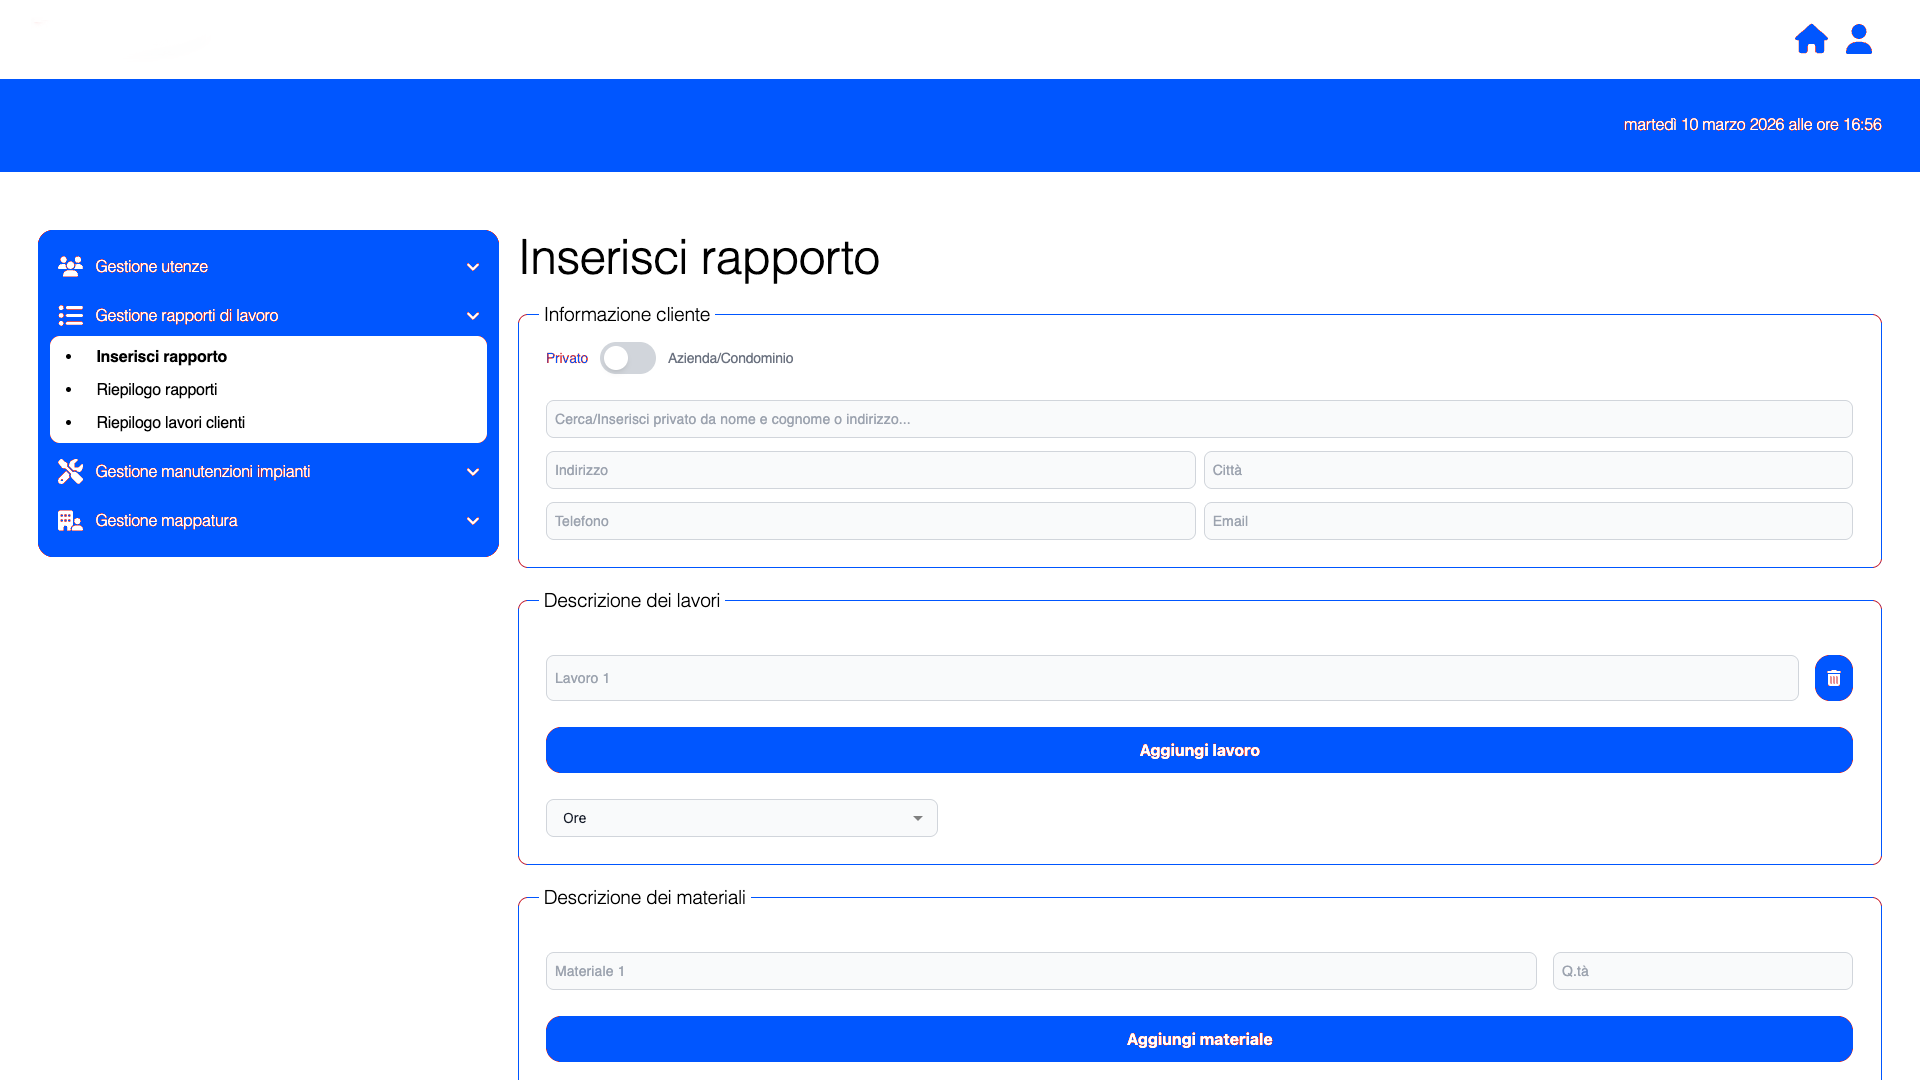Delete Lavoro 1 using the trash icon
Screen dimensions: 1920x1080
pyautogui.click(x=1834, y=678)
